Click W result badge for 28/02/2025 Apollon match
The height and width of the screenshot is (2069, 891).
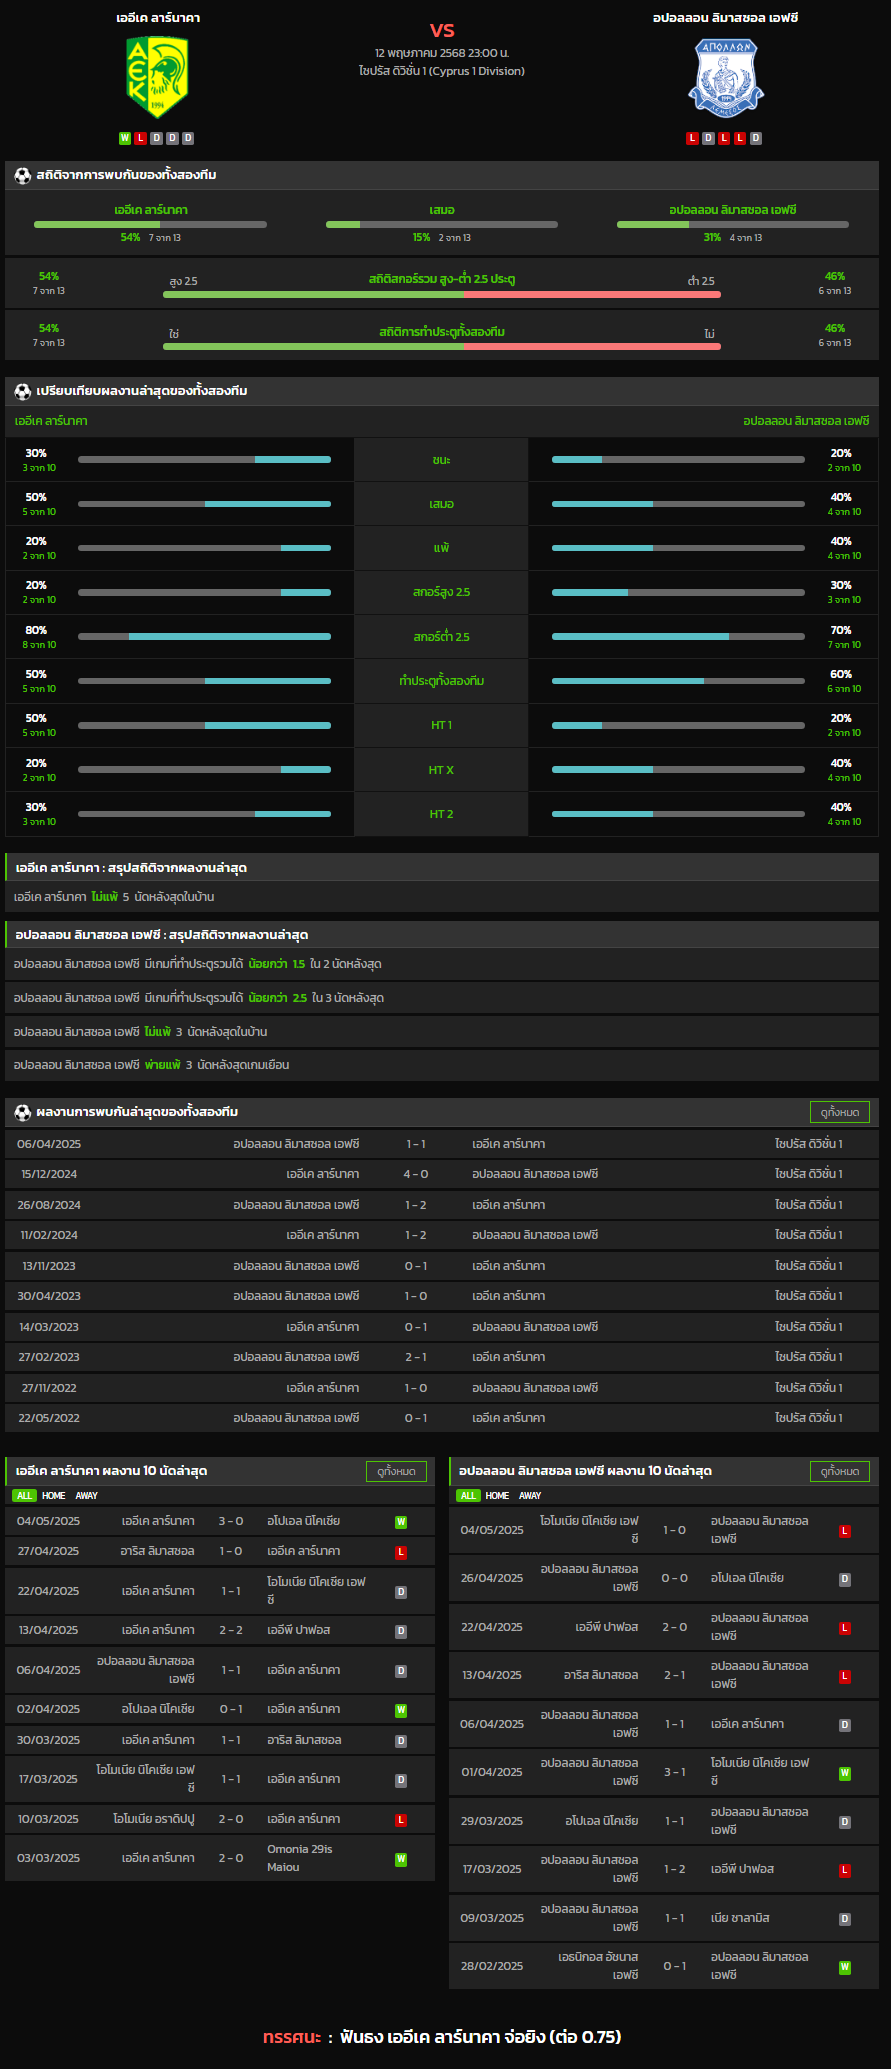tap(845, 1967)
